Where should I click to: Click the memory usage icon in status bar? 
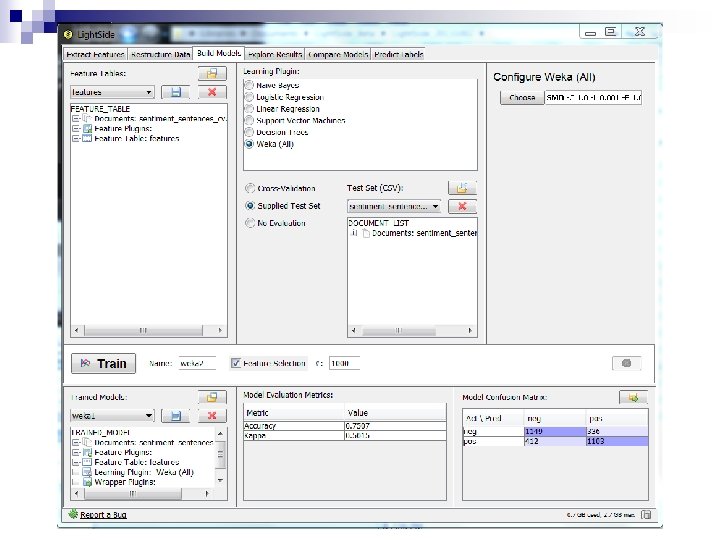(x=646, y=515)
